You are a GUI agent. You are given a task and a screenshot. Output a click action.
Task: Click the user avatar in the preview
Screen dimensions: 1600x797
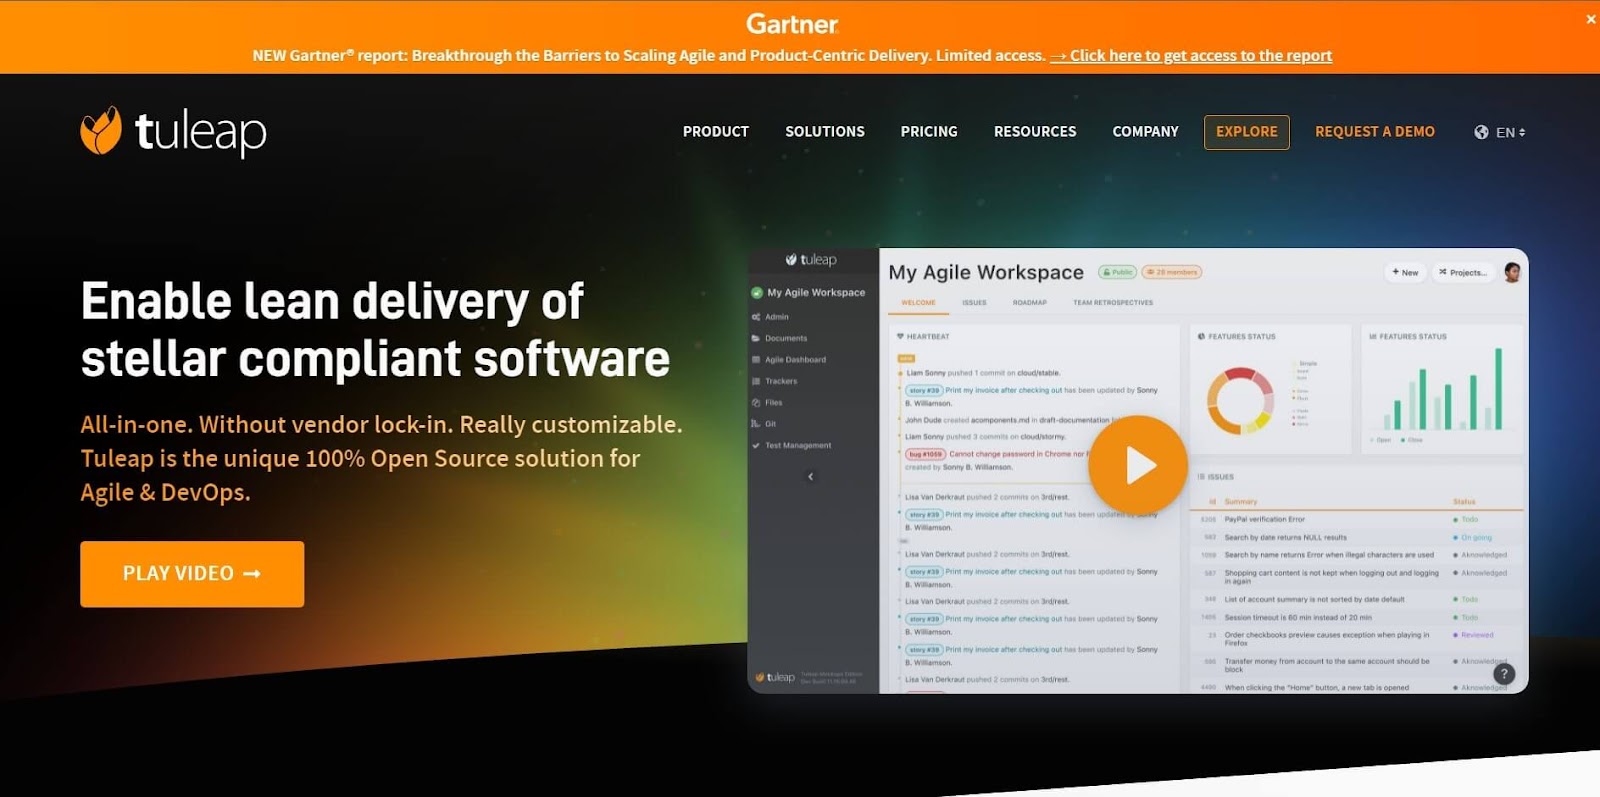coord(1512,272)
